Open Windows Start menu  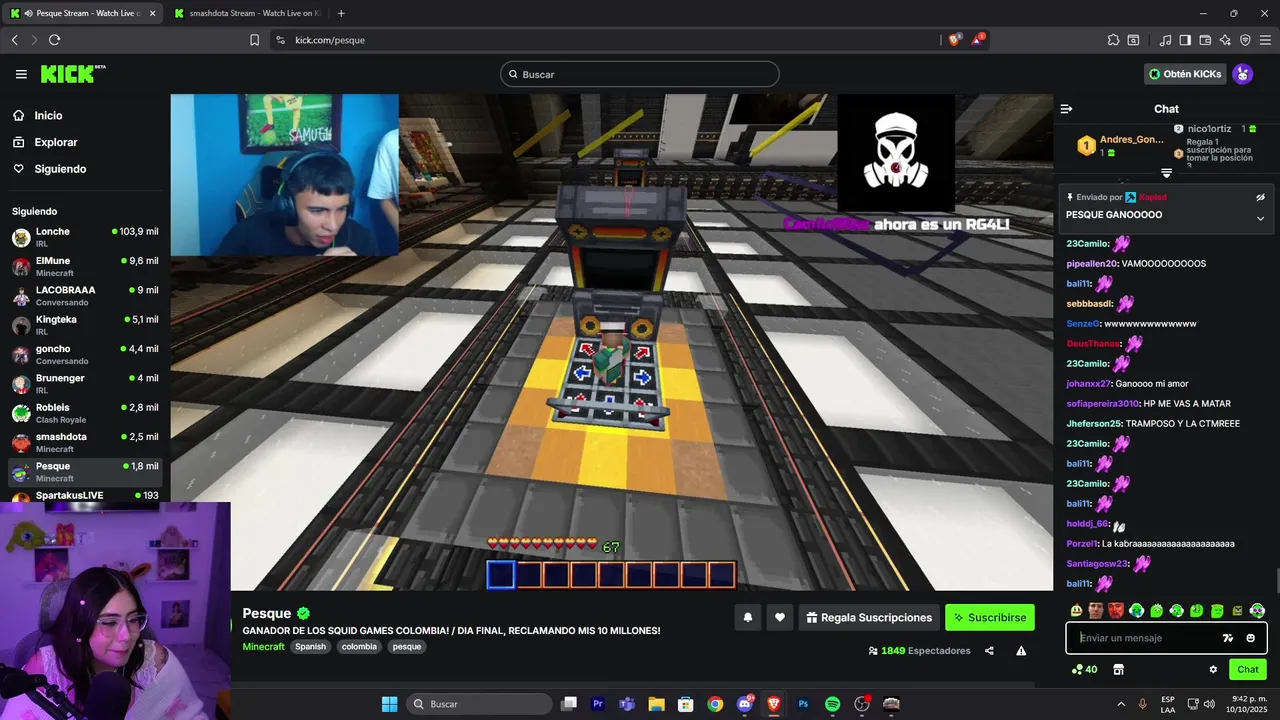pos(389,704)
